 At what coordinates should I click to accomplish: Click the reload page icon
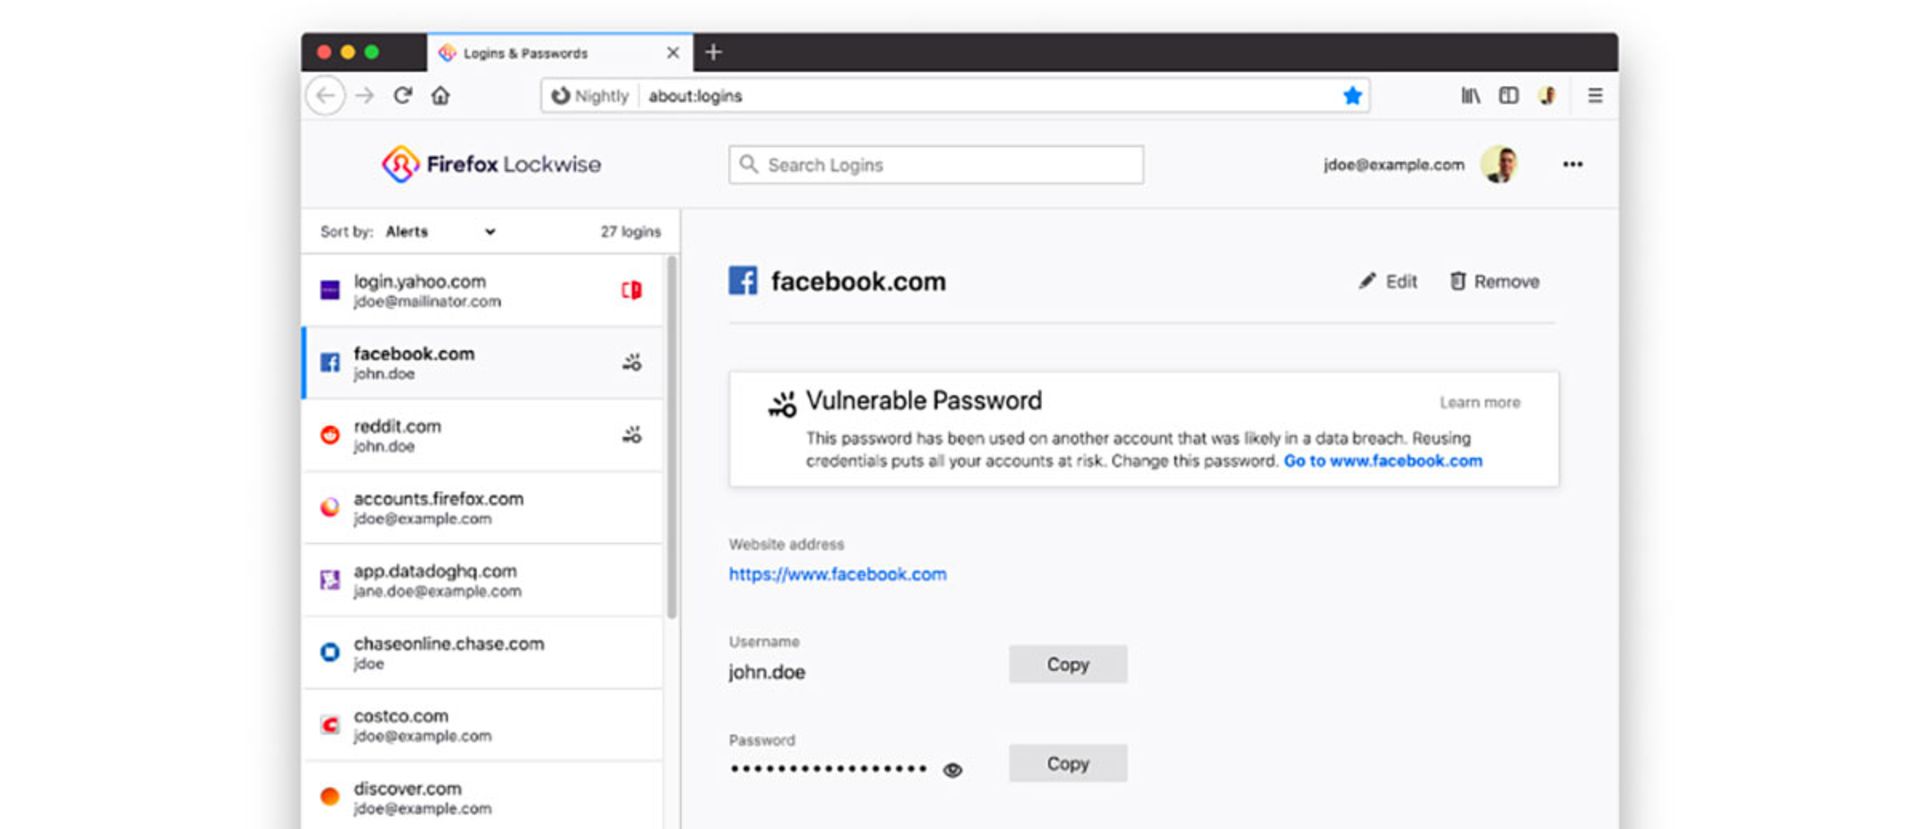[x=403, y=96]
